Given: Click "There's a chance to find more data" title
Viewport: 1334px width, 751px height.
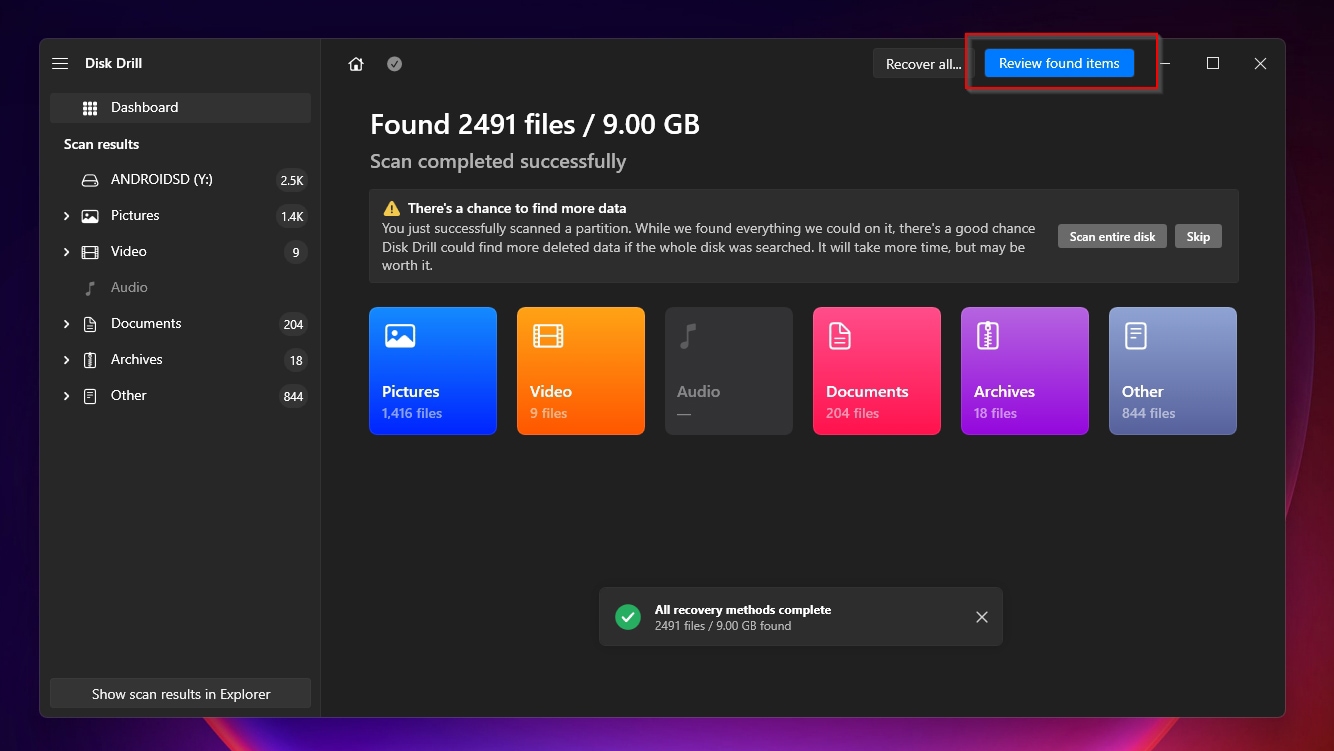Looking at the screenshot, I should click(517, 209).
